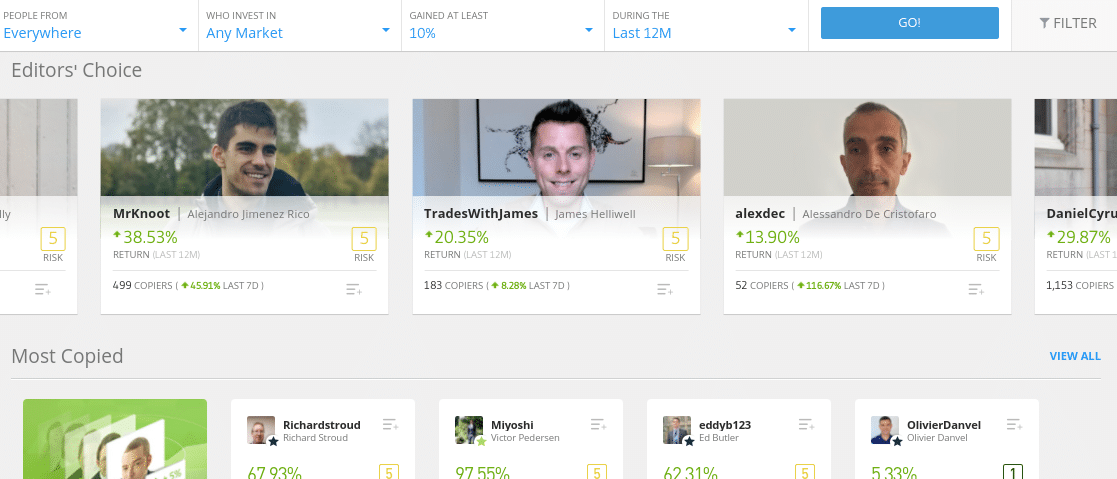Click TradesWithJames 20.35% return value

click(x=457, y=237)
